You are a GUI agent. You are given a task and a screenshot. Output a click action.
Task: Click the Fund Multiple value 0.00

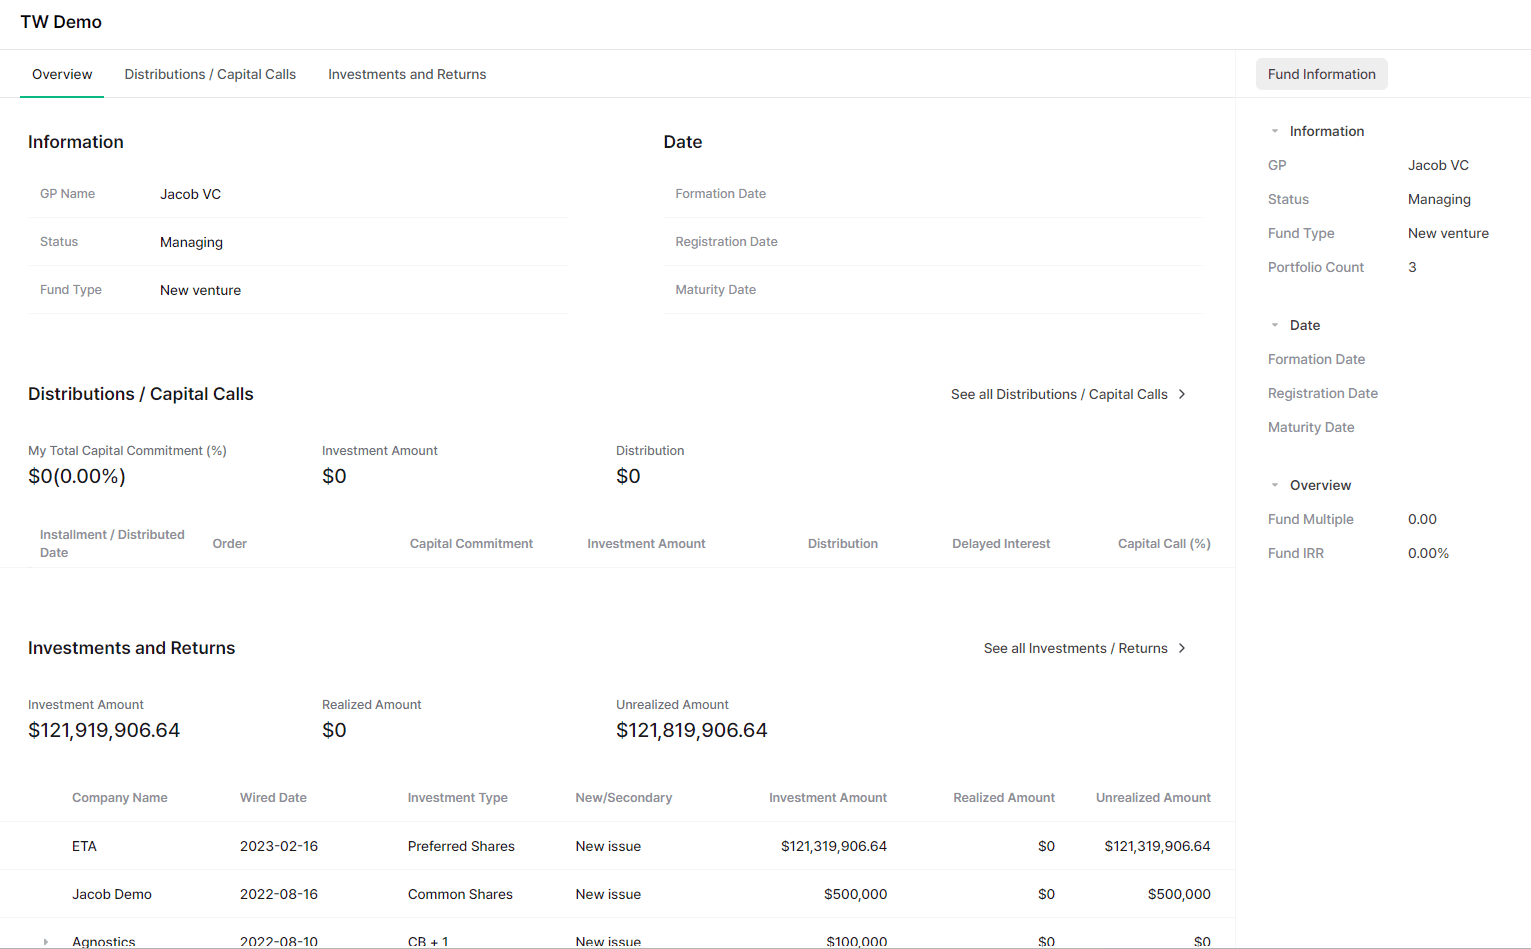pyautogui.click(x=1422, y=519)
